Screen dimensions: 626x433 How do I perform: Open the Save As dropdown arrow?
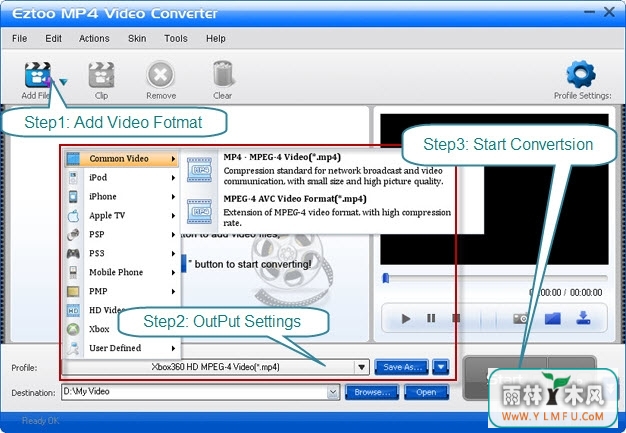(x=441, y=367)
